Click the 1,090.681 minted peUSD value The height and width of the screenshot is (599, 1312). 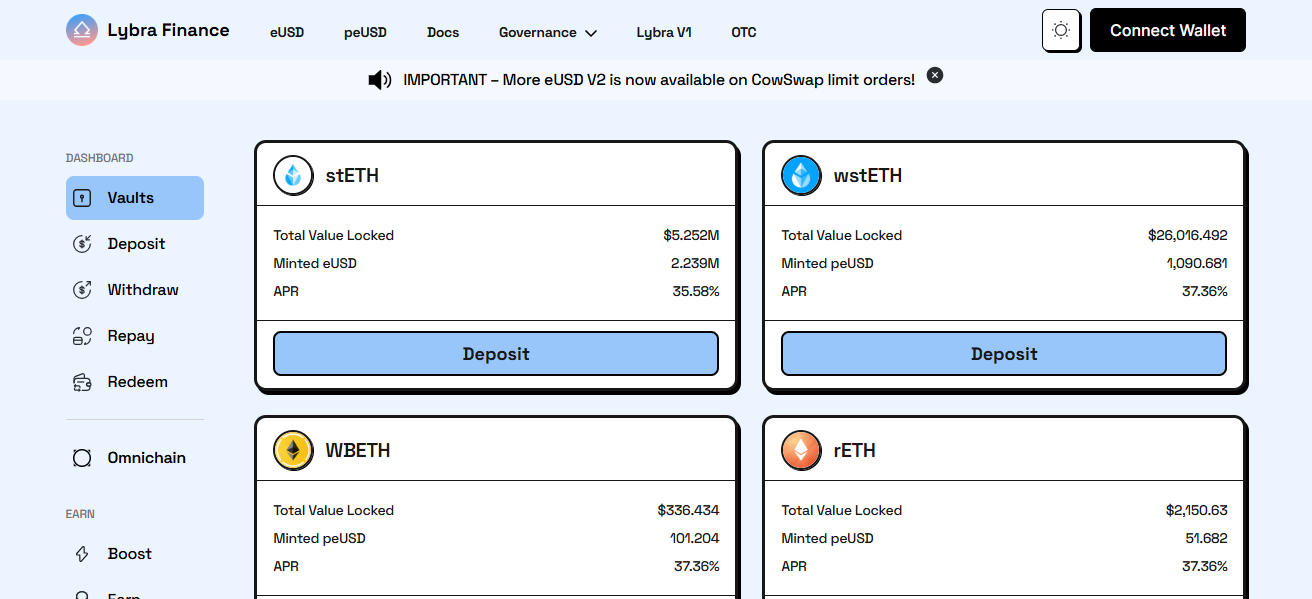click(x=1197, y=263)
